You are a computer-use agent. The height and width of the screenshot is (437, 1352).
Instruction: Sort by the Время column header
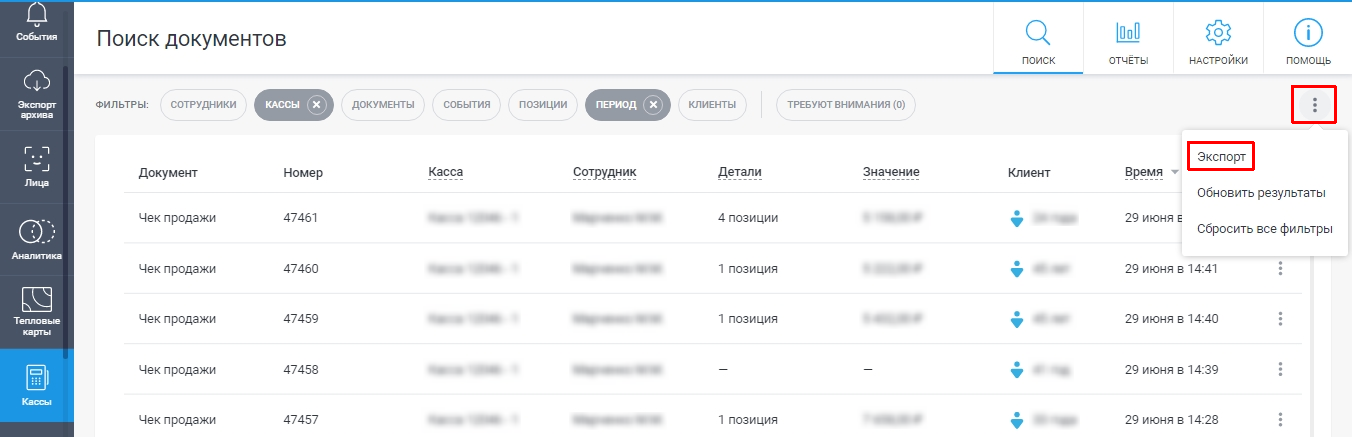tap(1144, 172)
